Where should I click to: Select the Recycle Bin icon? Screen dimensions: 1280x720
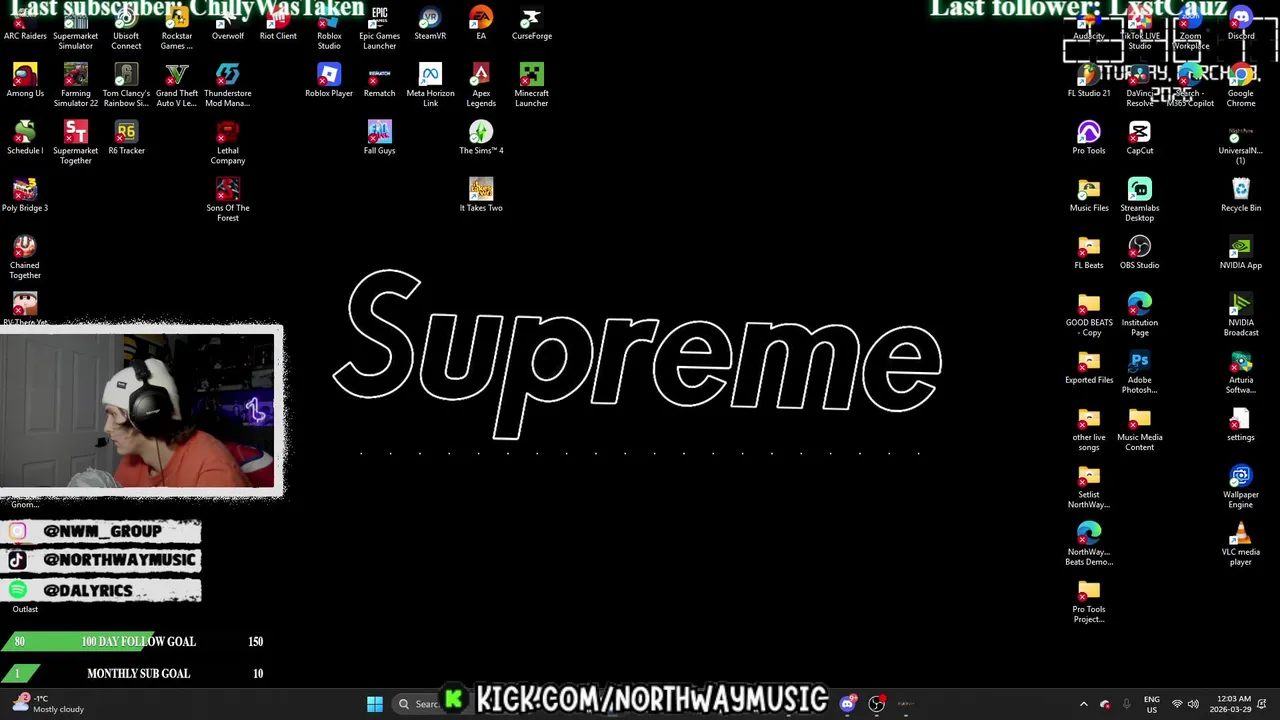pos(1241,195)
